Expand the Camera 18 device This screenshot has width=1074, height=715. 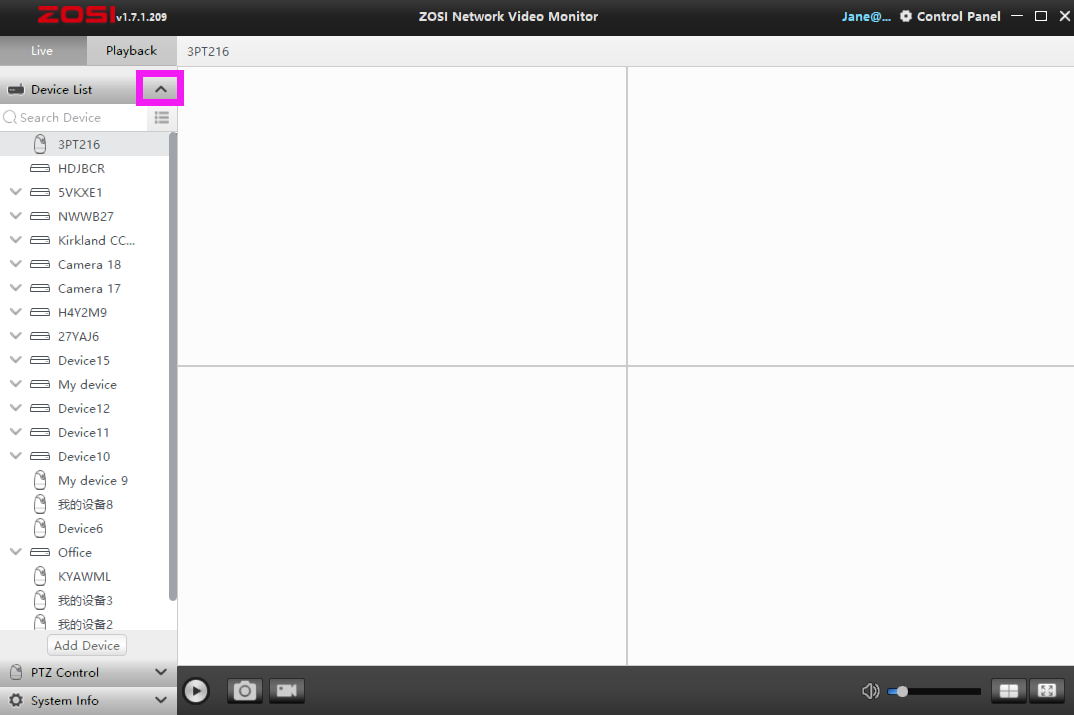(16, 264)
